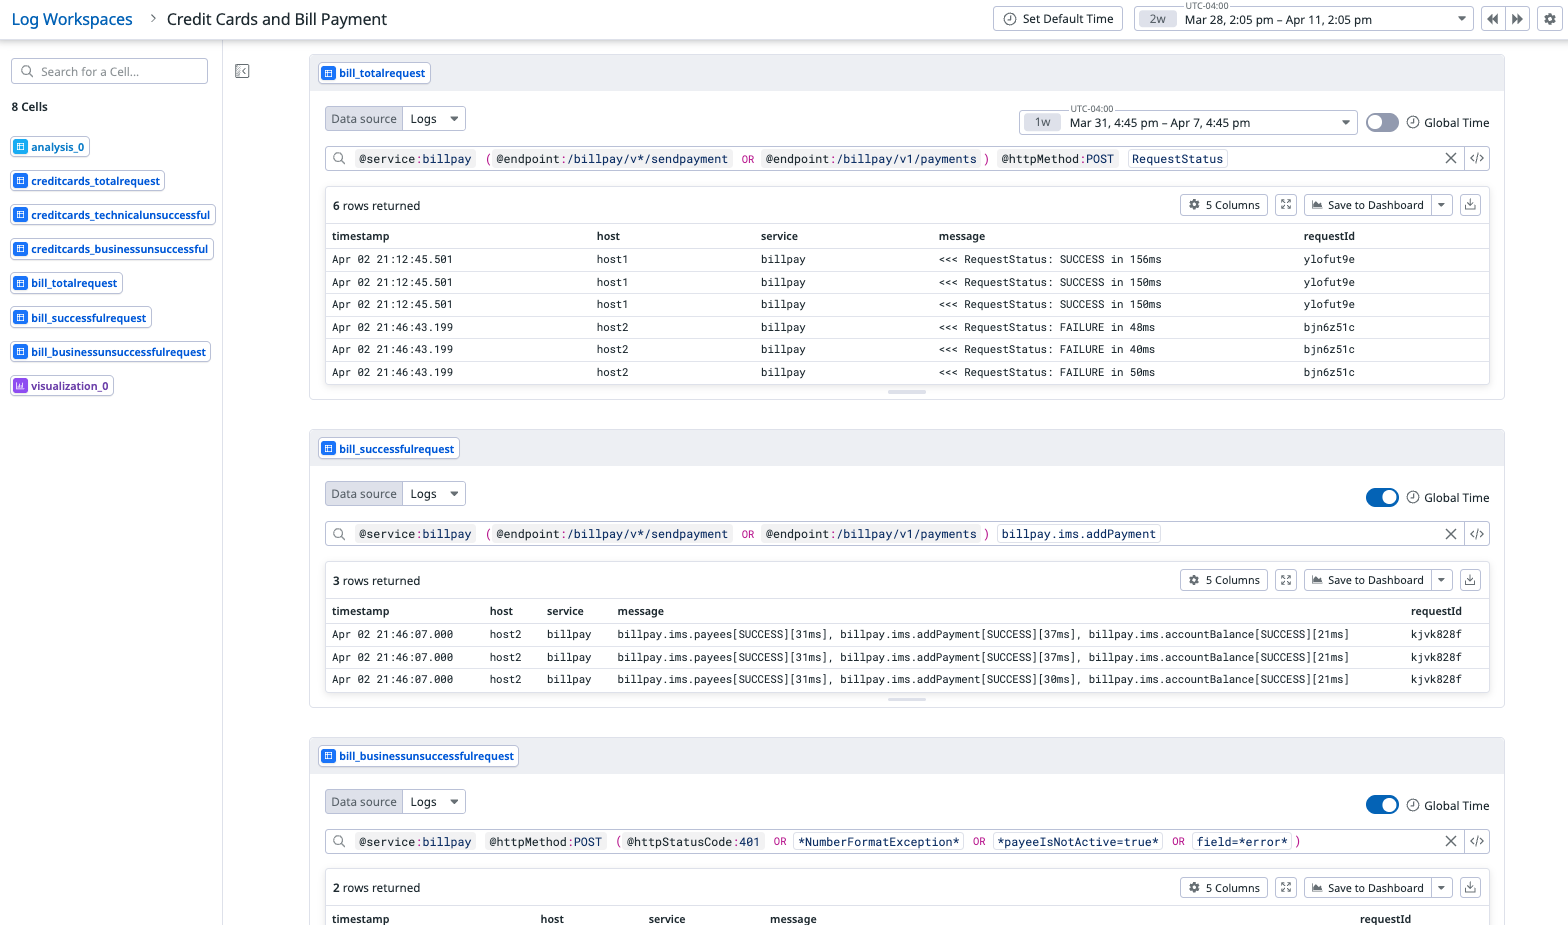The height and width of the screenshot is (925, 1568).
Task: Clear the bill_totalrequest search query
Action: pos(1450,159)
